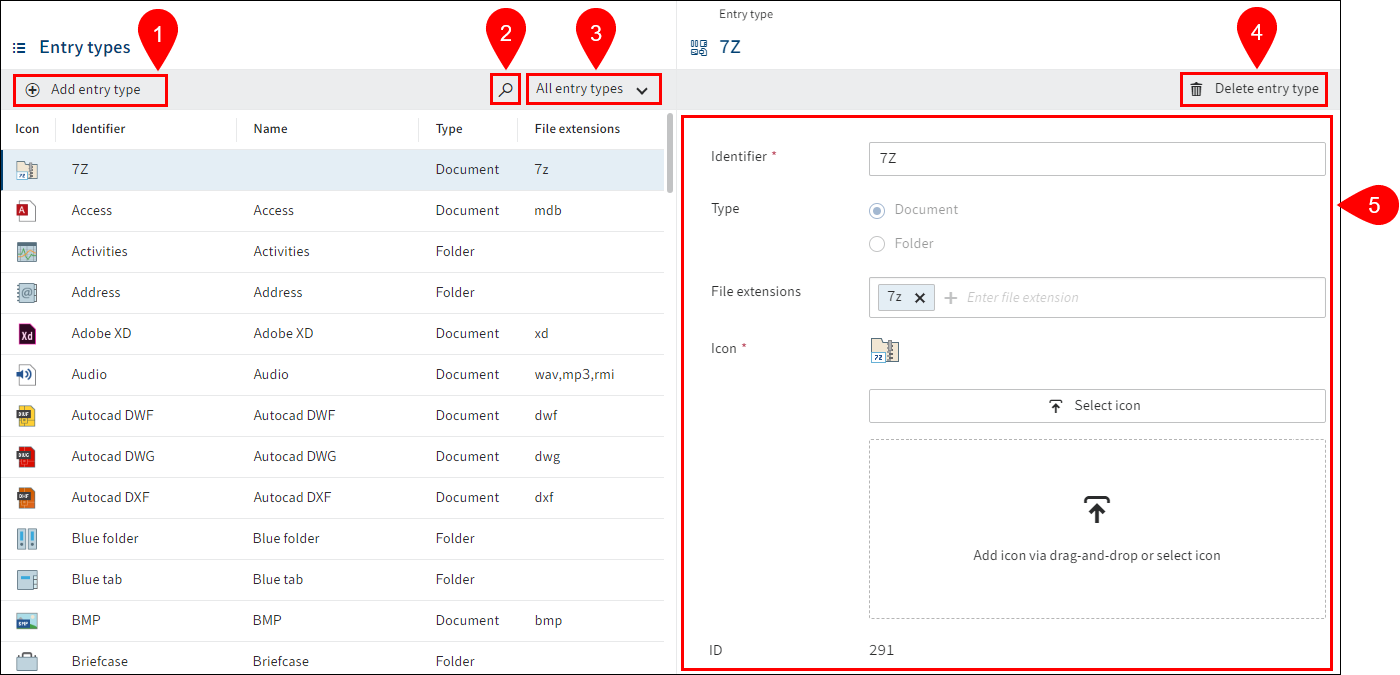Image resolution: width=1400 pixels, height=675 pixels.
Task: Select the Address identifier cell
Action: (x=96, y=293)
